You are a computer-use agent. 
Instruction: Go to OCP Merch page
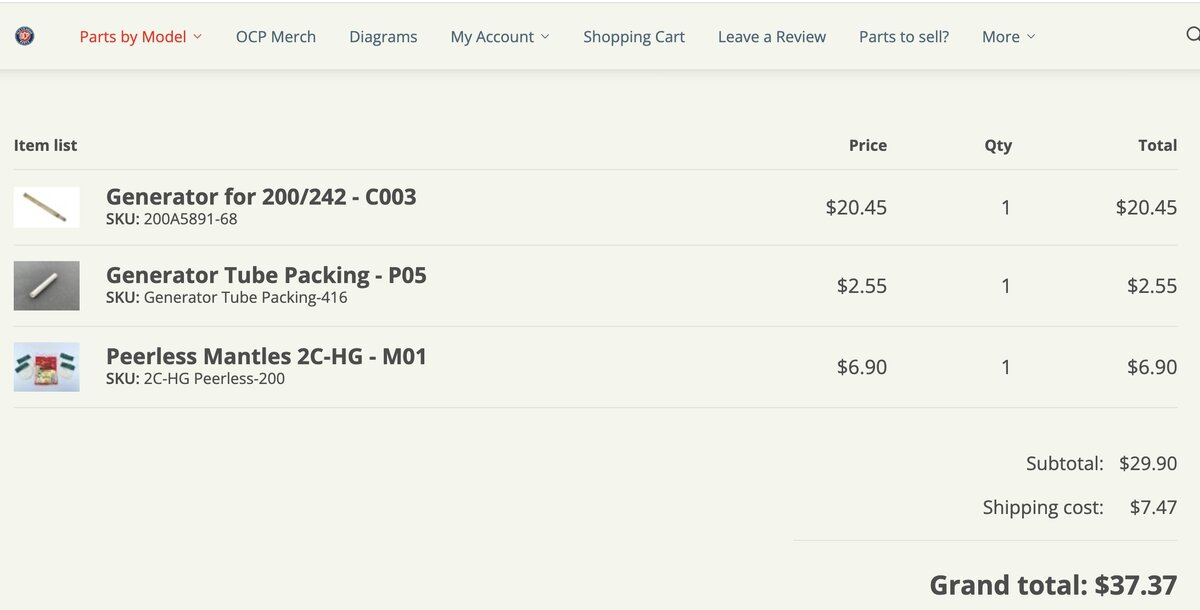276,36
